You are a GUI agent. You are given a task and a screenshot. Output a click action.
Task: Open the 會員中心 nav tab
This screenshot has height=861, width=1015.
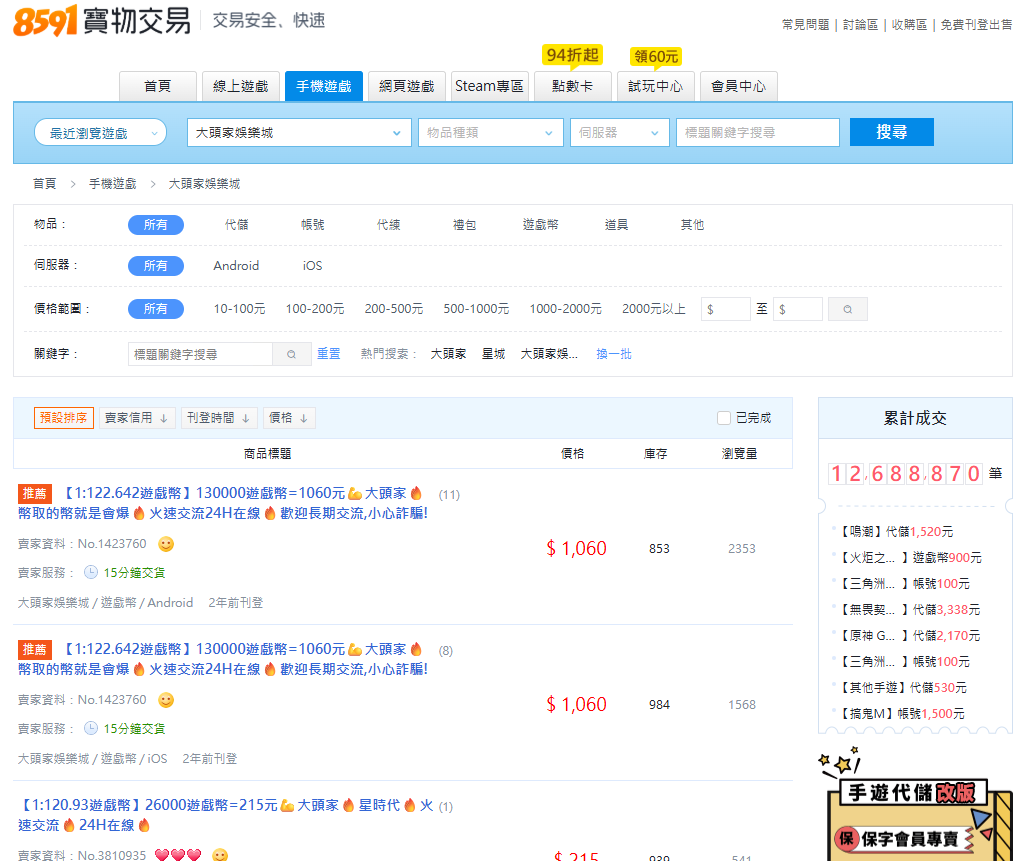point(739,86)
